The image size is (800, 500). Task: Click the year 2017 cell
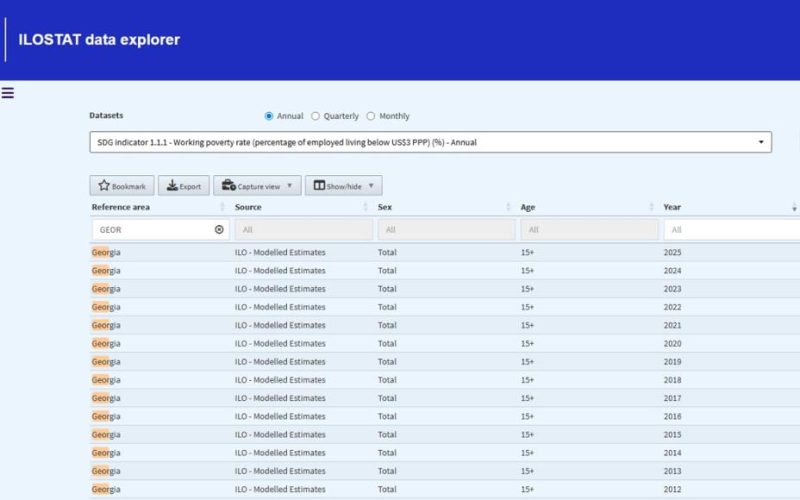pos(672,398)
